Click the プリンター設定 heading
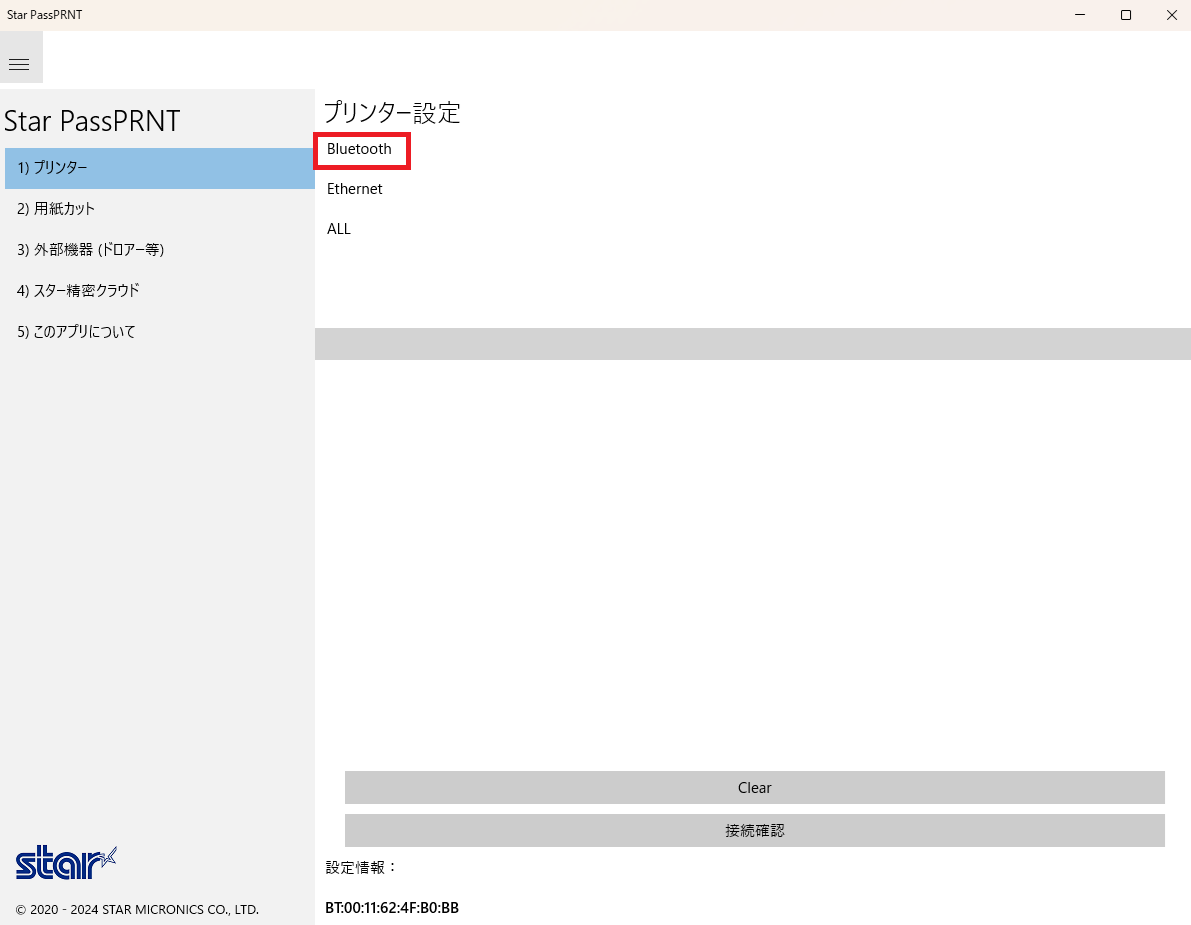This screenshot has height=925, width=1191. click(392, 113)
